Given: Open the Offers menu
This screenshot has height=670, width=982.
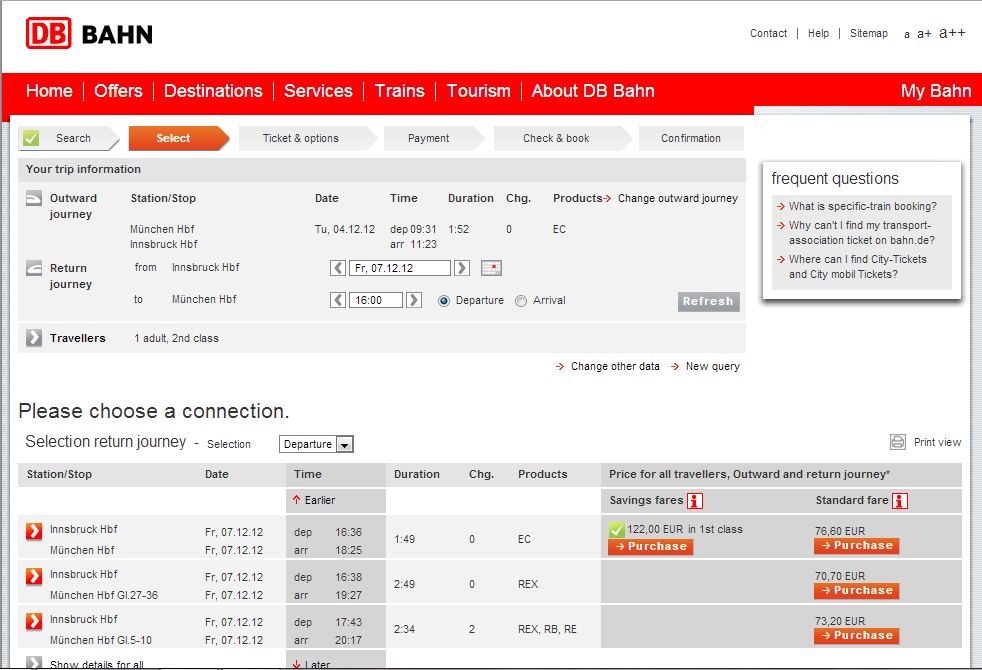Looking at the screenshot, I should [118, 91].
